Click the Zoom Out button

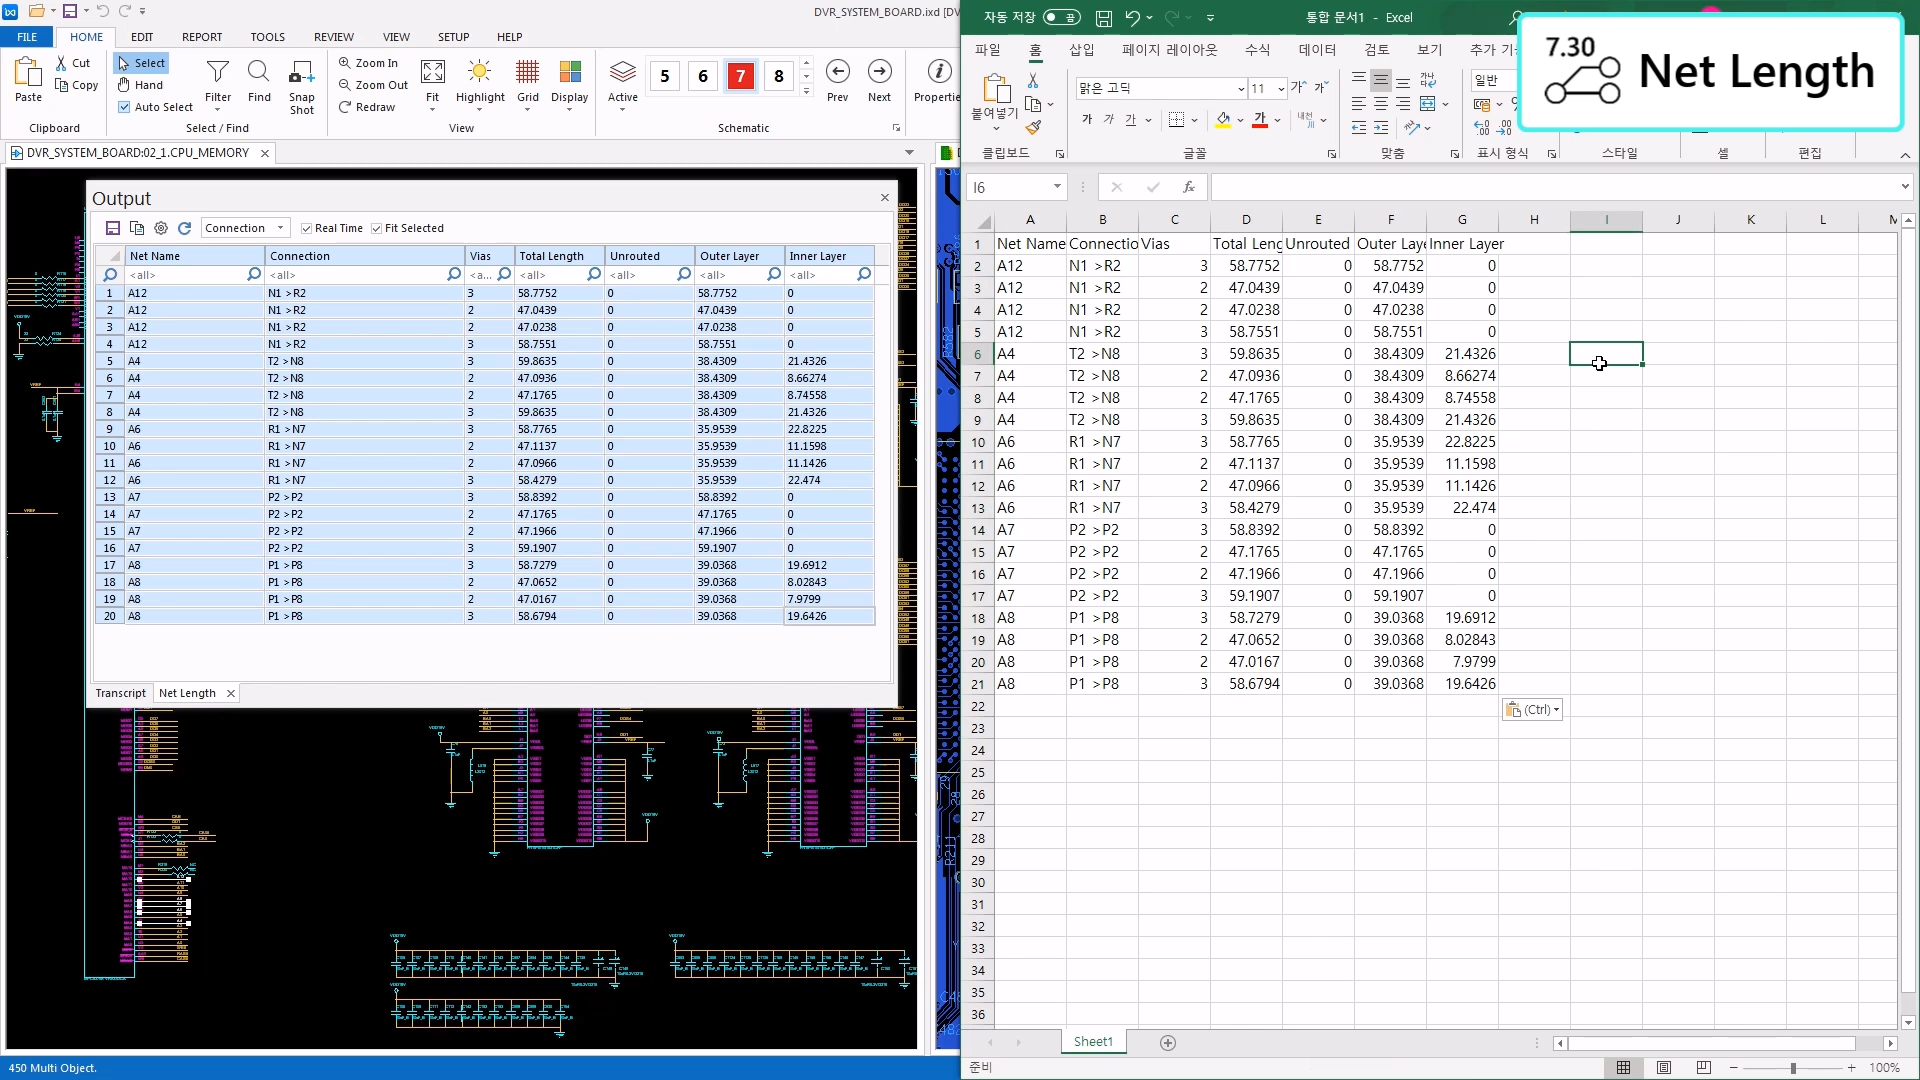pyautogui.click(x=373, y=85)
